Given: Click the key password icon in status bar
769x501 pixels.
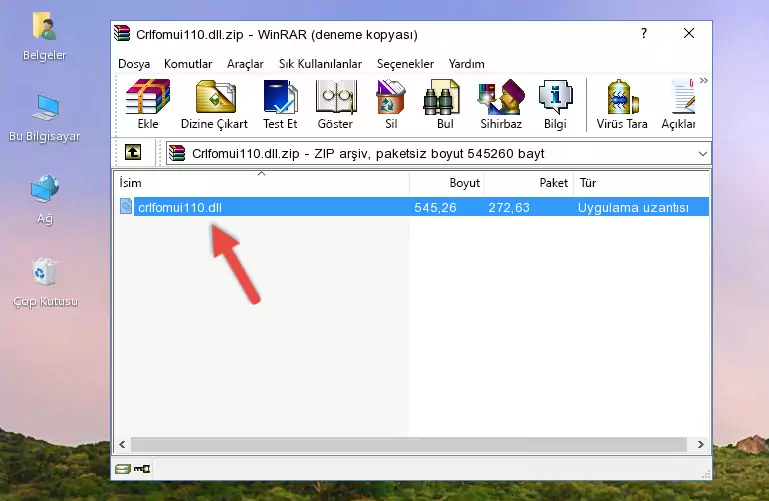Looking at the screenshot, I should coord(142,469).
